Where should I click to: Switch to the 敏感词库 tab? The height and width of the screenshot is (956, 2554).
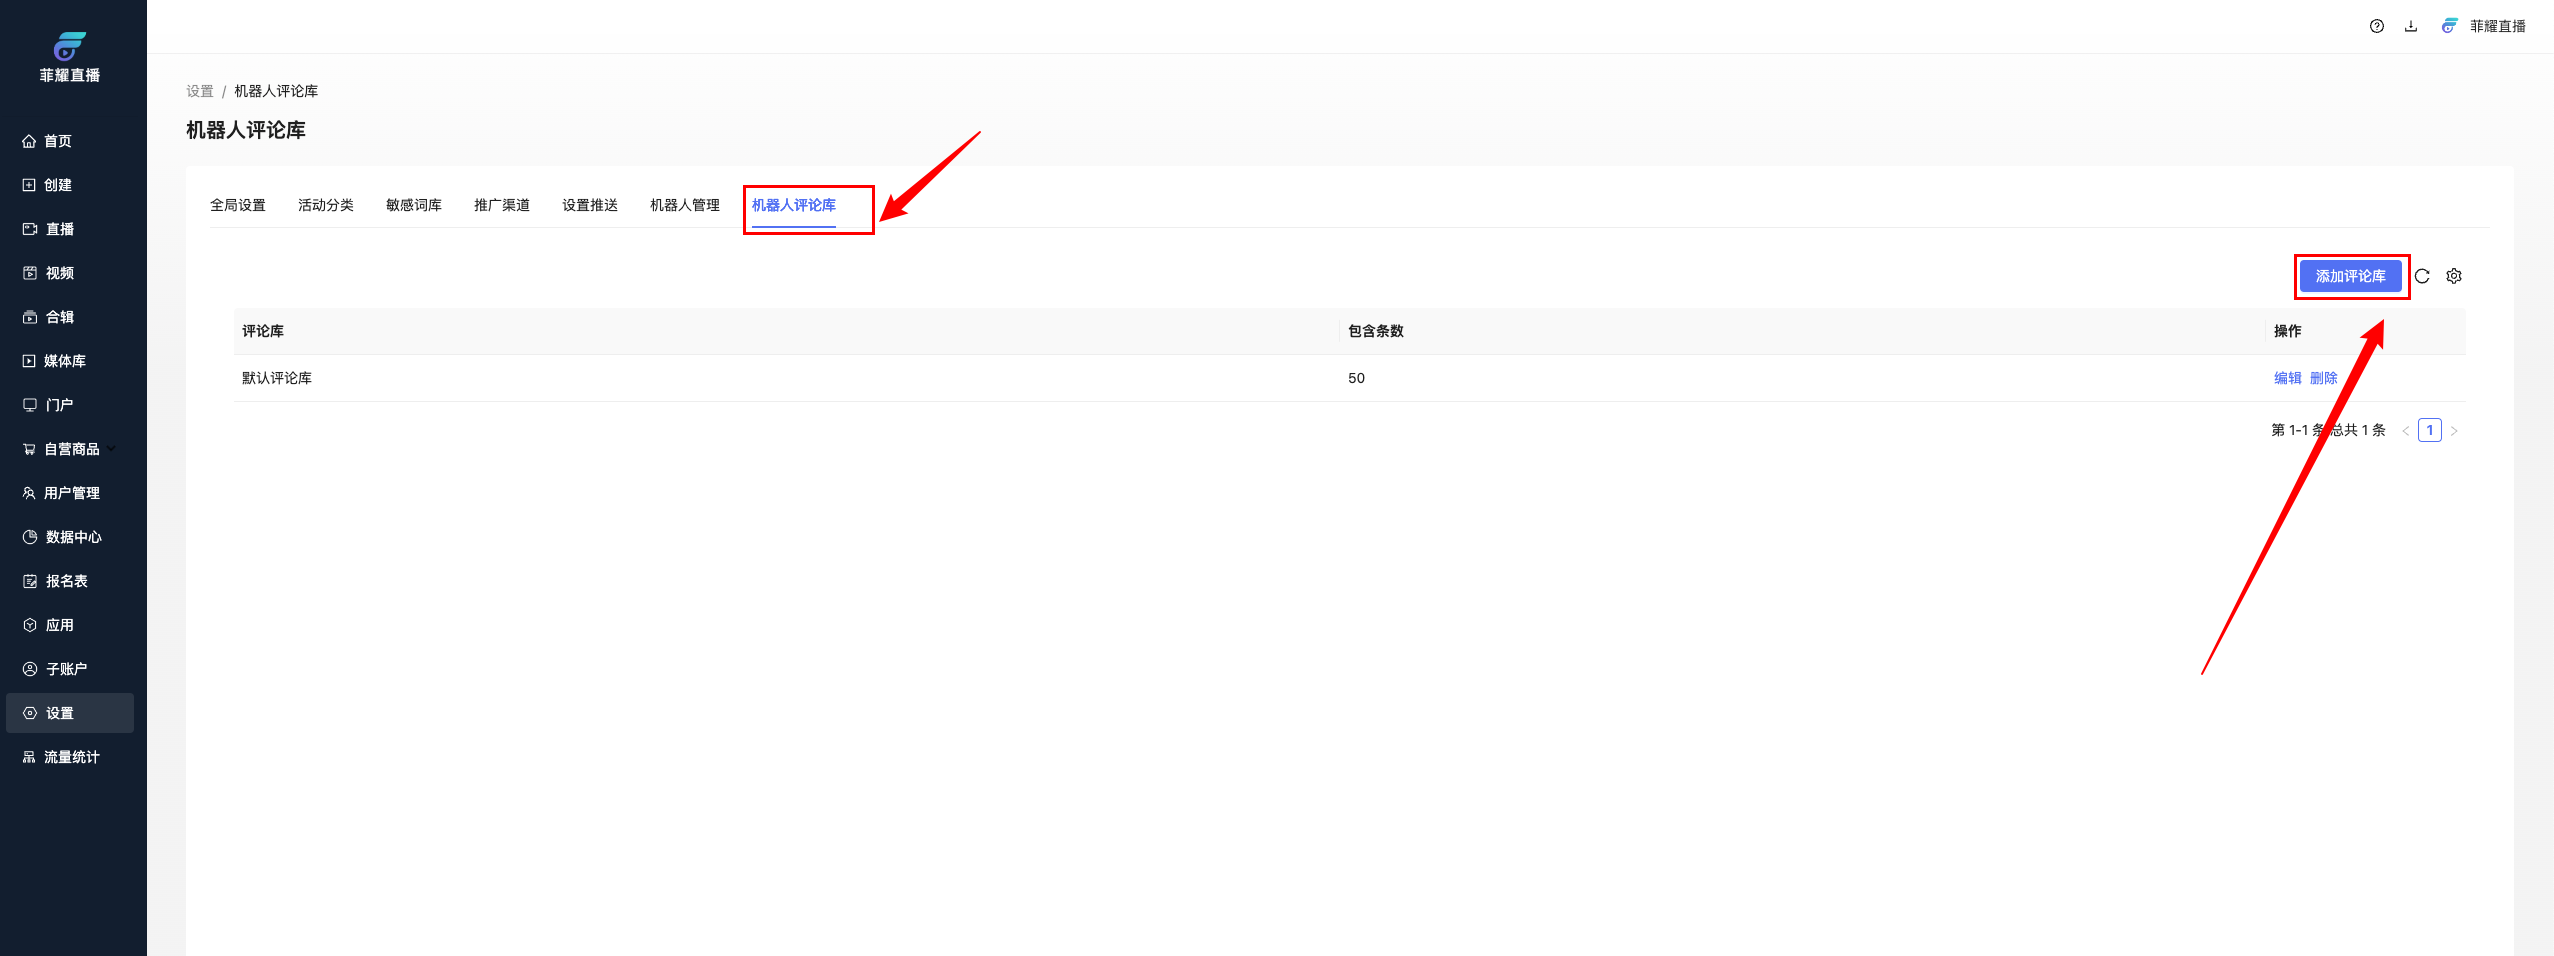point(413,205)
